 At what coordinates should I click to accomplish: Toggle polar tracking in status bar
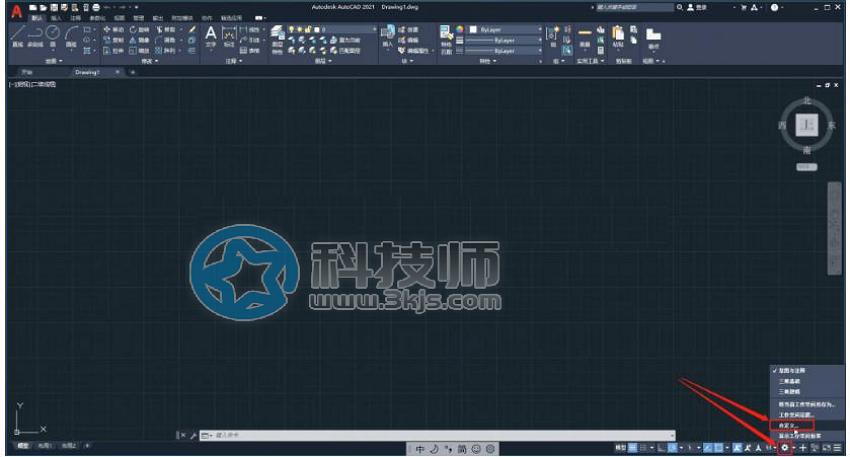click(673, 448)
